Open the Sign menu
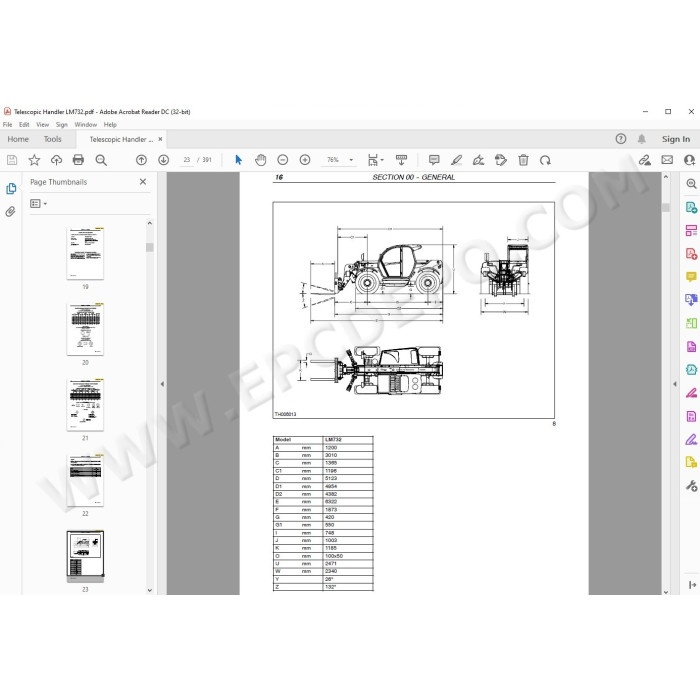Viewport: 700px width, 700px height. pos(62,125)
